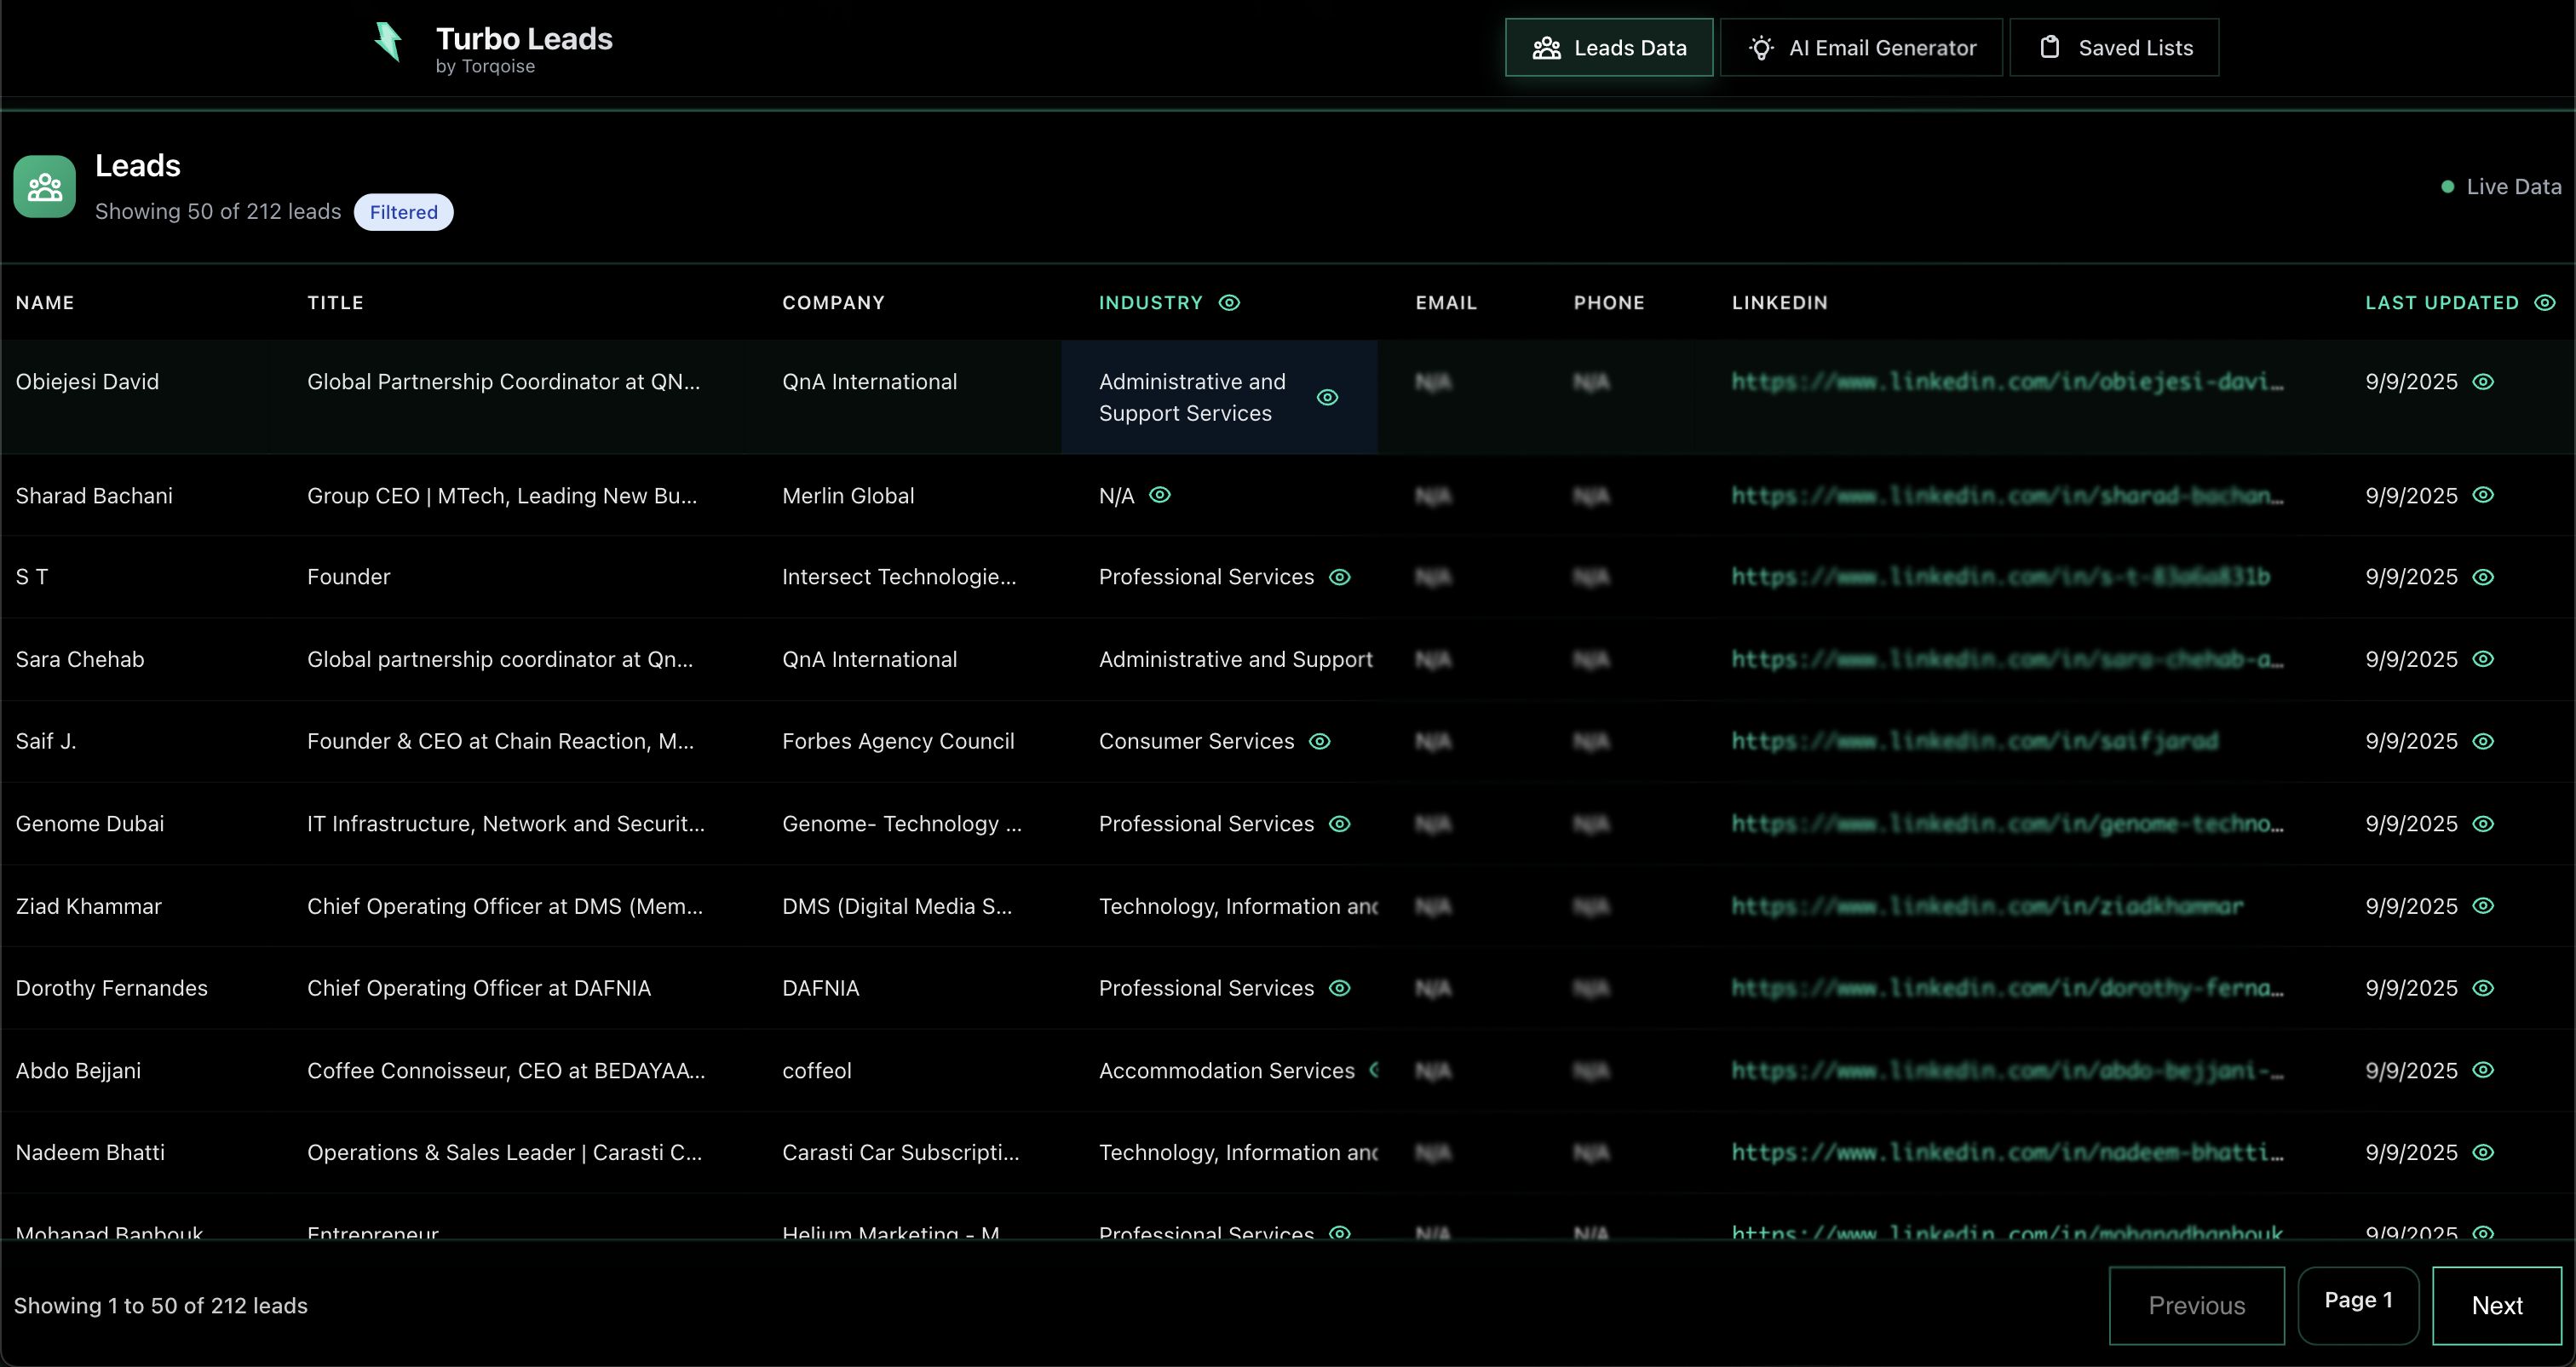
Task: Click the Live Data status indicator dot
Action: 2449,186
